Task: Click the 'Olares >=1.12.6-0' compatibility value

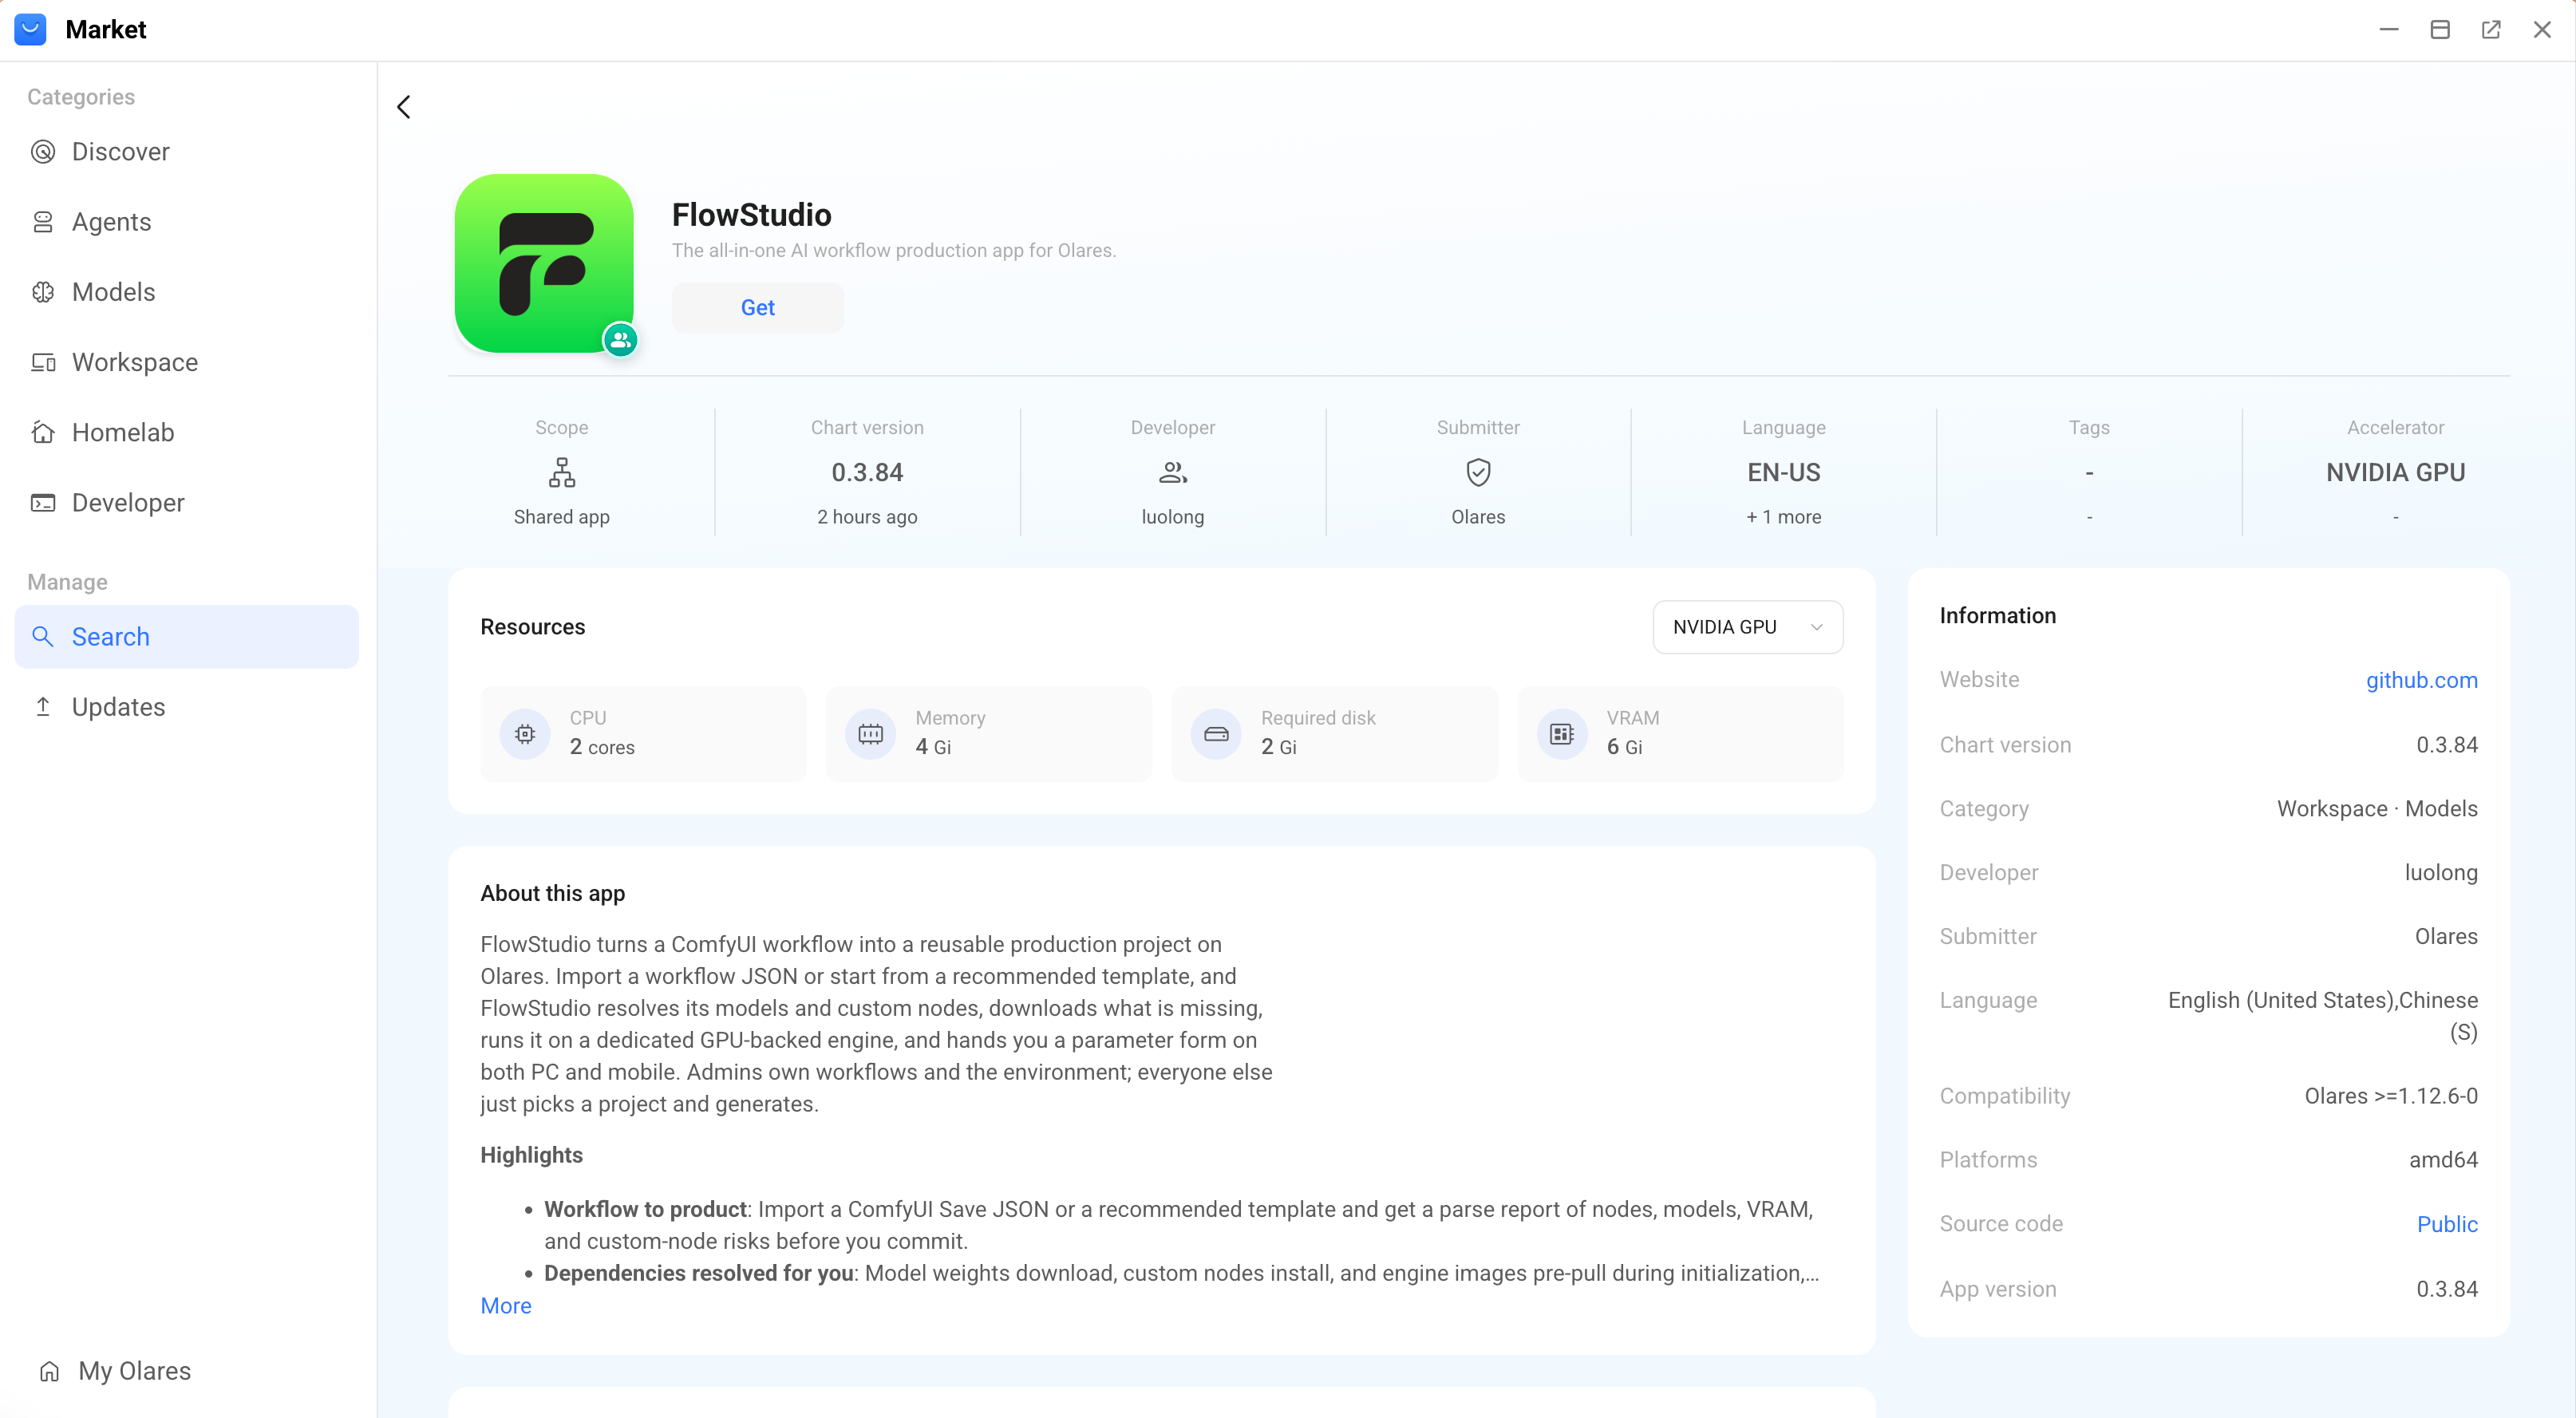Action: click(x=2391, y=1096)
